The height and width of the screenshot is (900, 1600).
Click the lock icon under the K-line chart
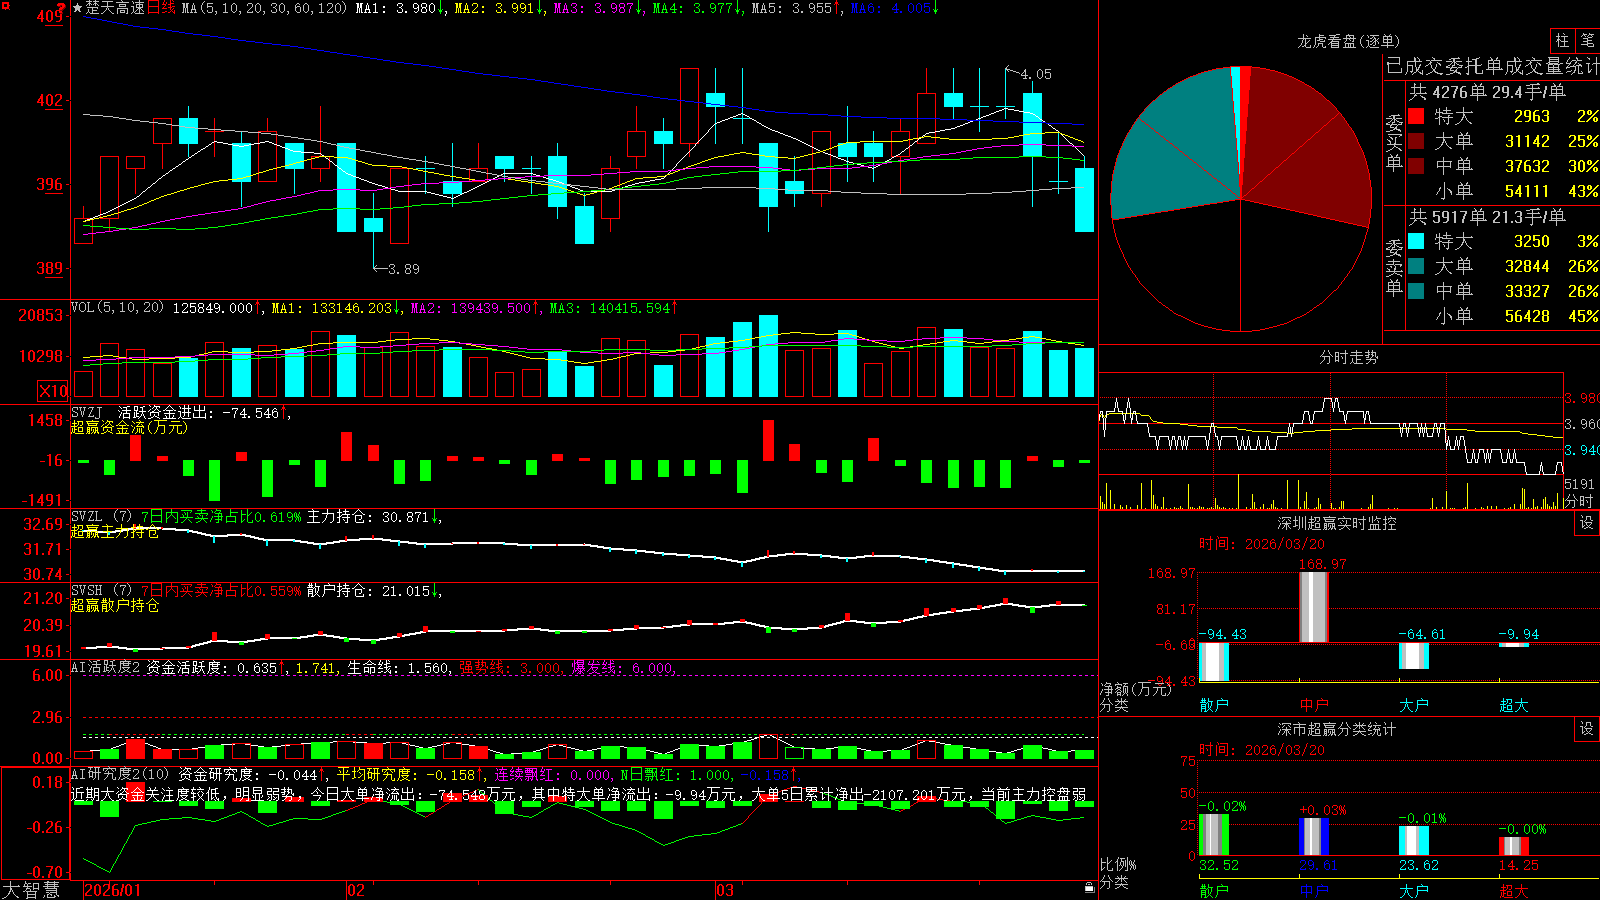(1089, 887)
